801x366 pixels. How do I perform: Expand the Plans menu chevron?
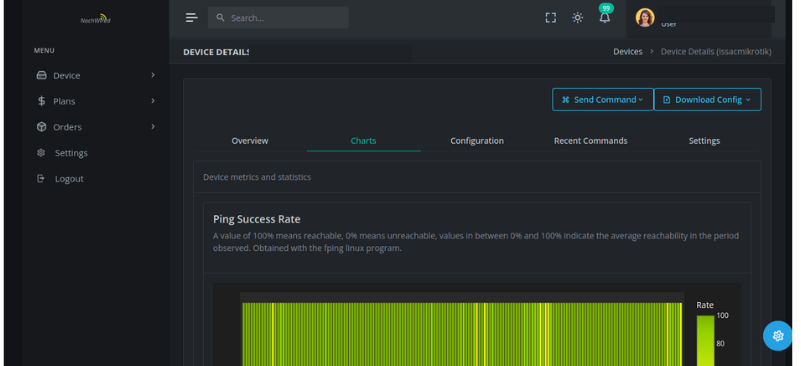(x=153, y=101)
